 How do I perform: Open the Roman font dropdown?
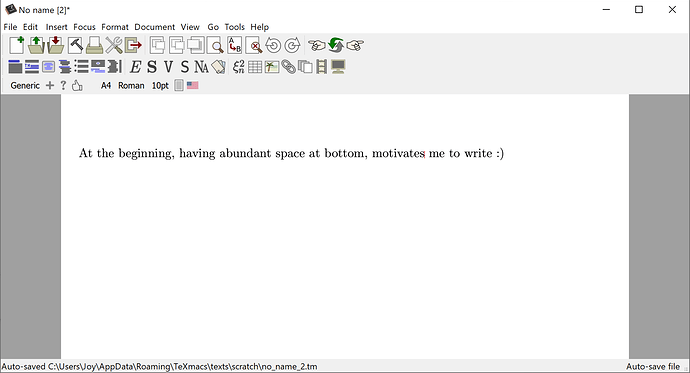point(131,85)
